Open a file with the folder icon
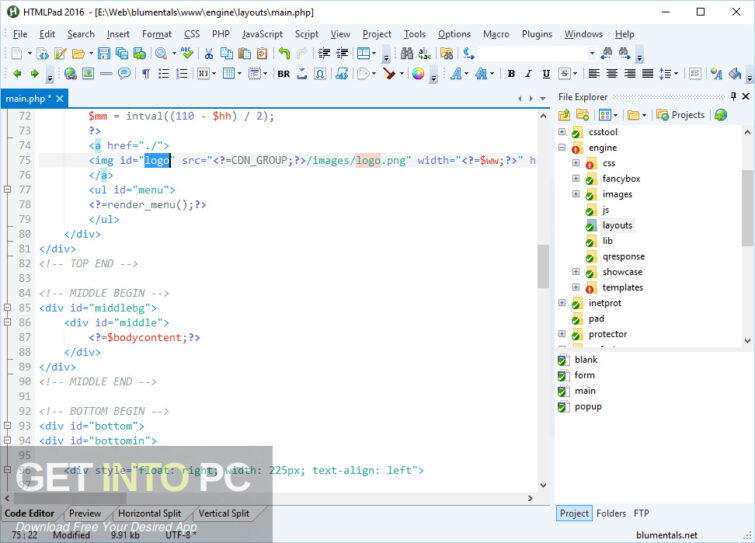This screenshot has width=755, height=543. tap(78, 53)
